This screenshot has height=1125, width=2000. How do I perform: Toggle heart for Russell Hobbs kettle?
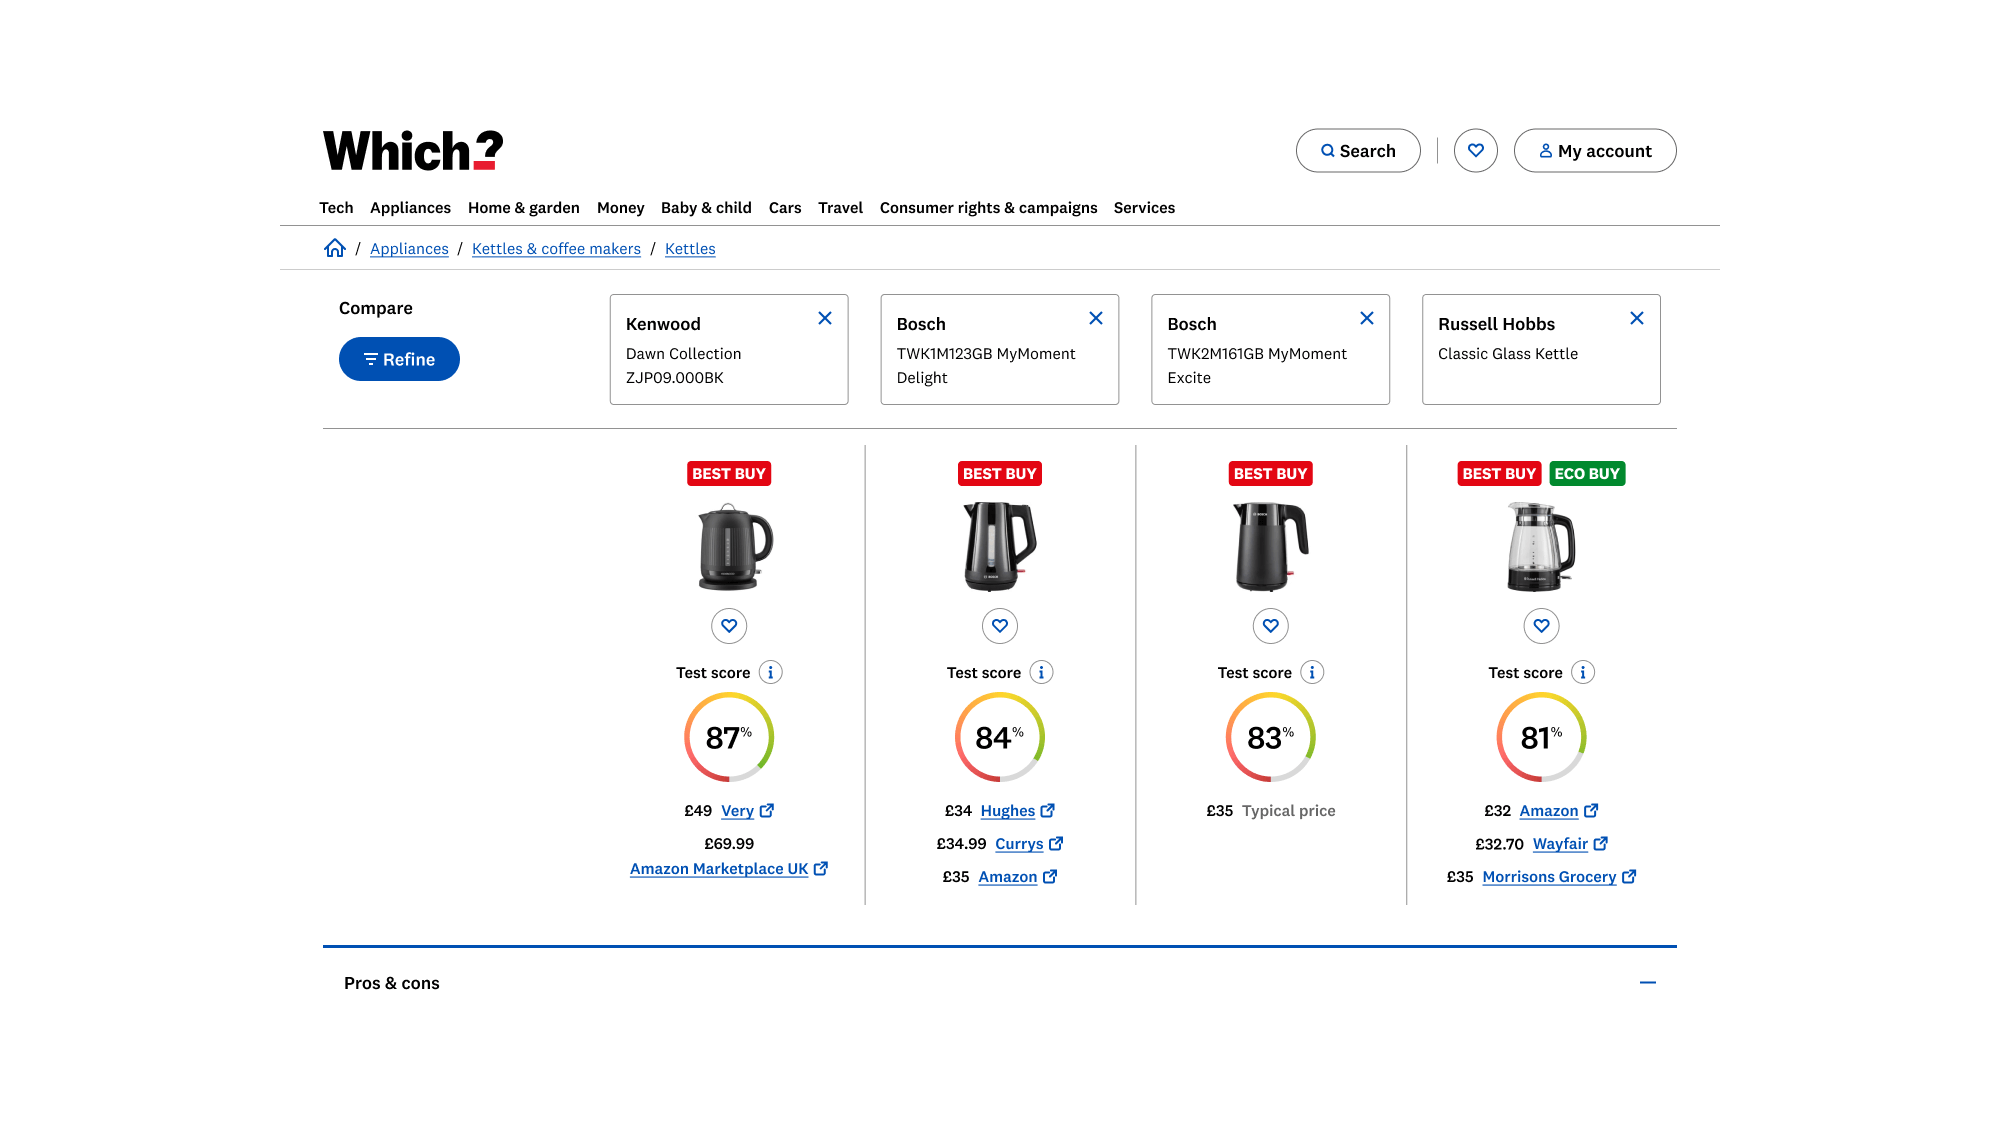tap(1541, 626)
